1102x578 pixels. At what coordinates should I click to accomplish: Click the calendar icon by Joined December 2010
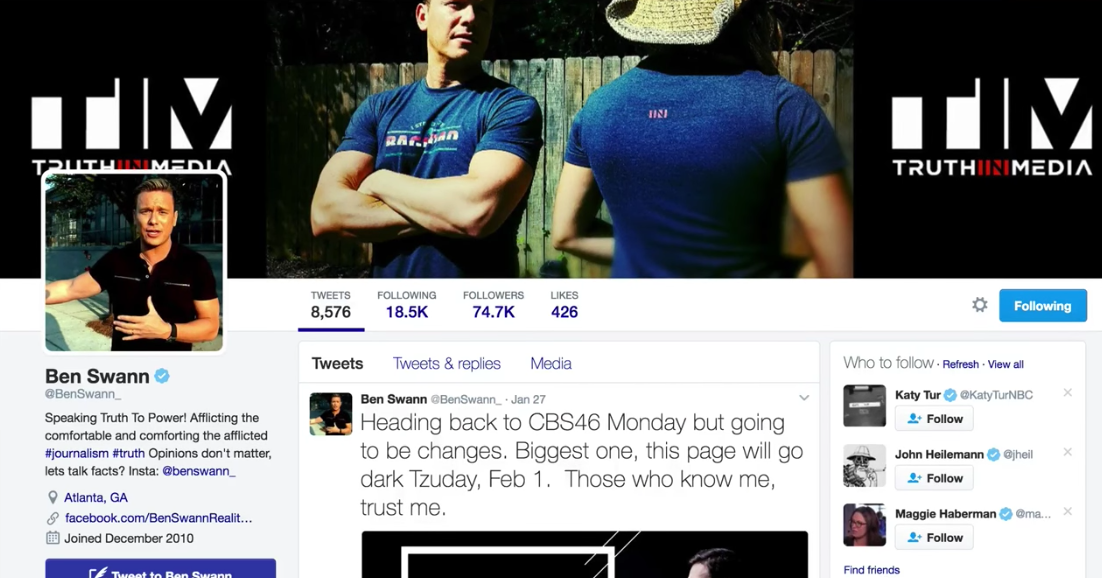53,538
